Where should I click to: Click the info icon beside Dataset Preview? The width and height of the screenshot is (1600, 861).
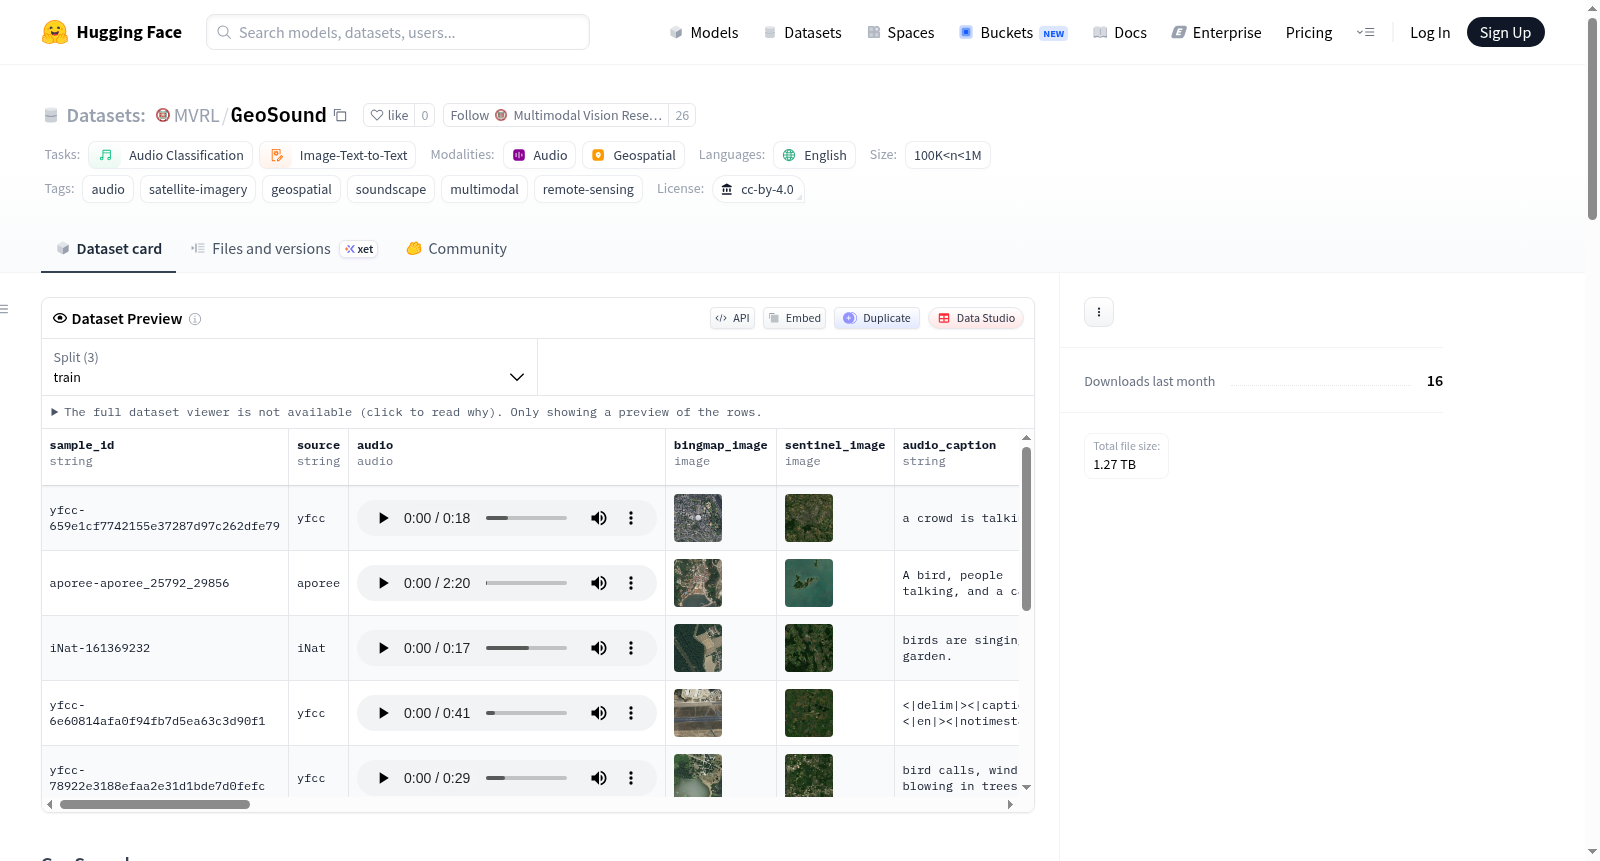195,319
